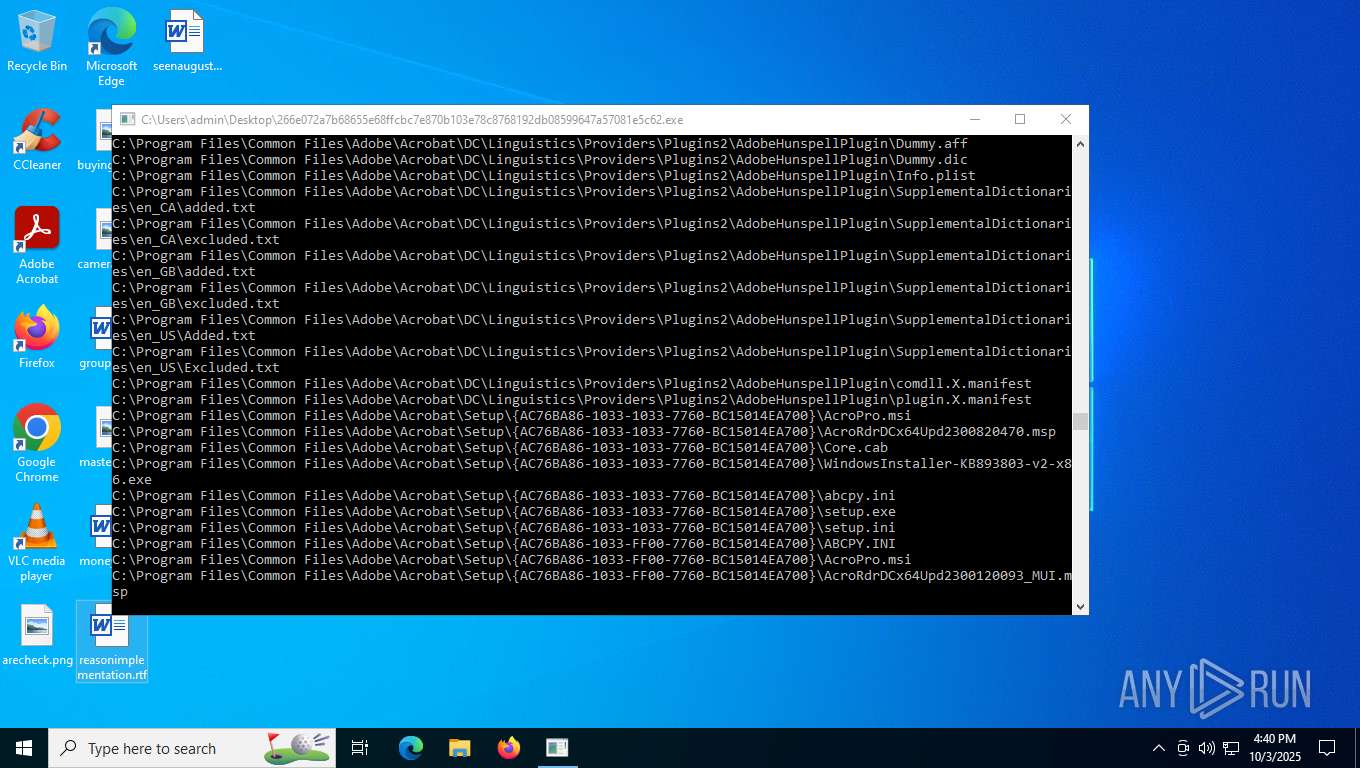The width and height of the screenshot is (1360, 768).
Task: Launch VLC media player shortcut
Action: pos(37,543)
